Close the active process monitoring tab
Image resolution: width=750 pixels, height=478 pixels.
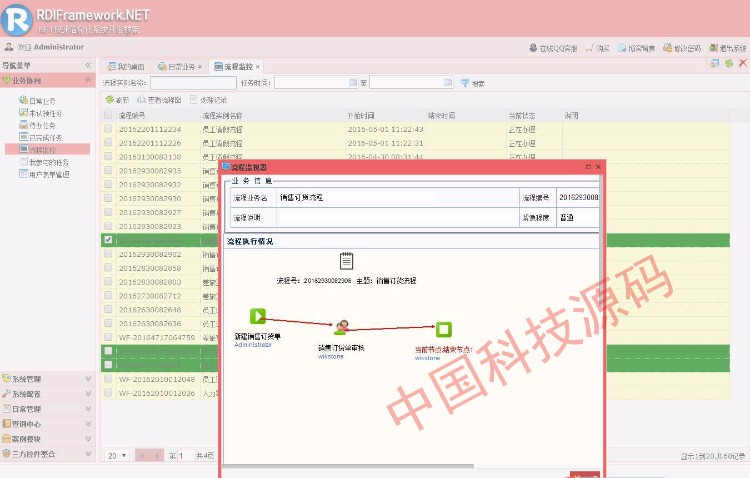pyautogui.click(x=258, y=67)
